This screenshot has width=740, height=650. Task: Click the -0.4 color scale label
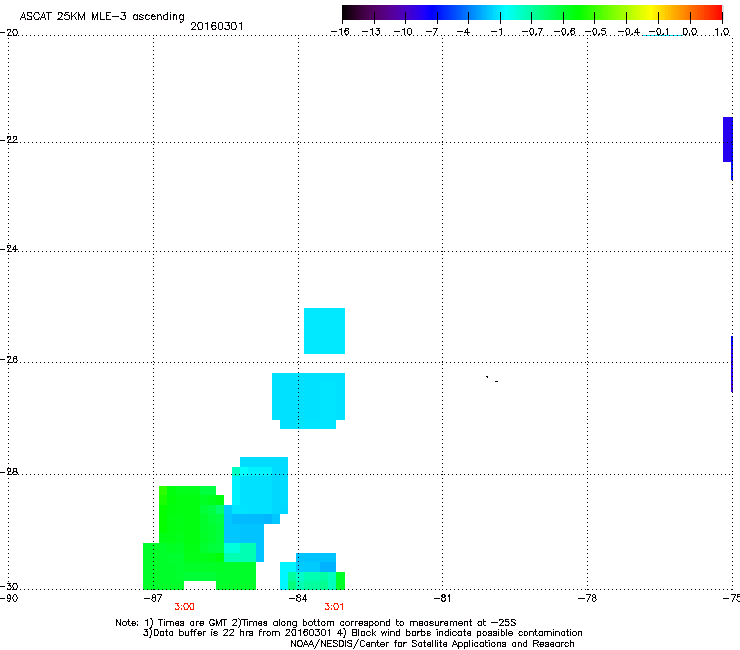click(628, 32)
